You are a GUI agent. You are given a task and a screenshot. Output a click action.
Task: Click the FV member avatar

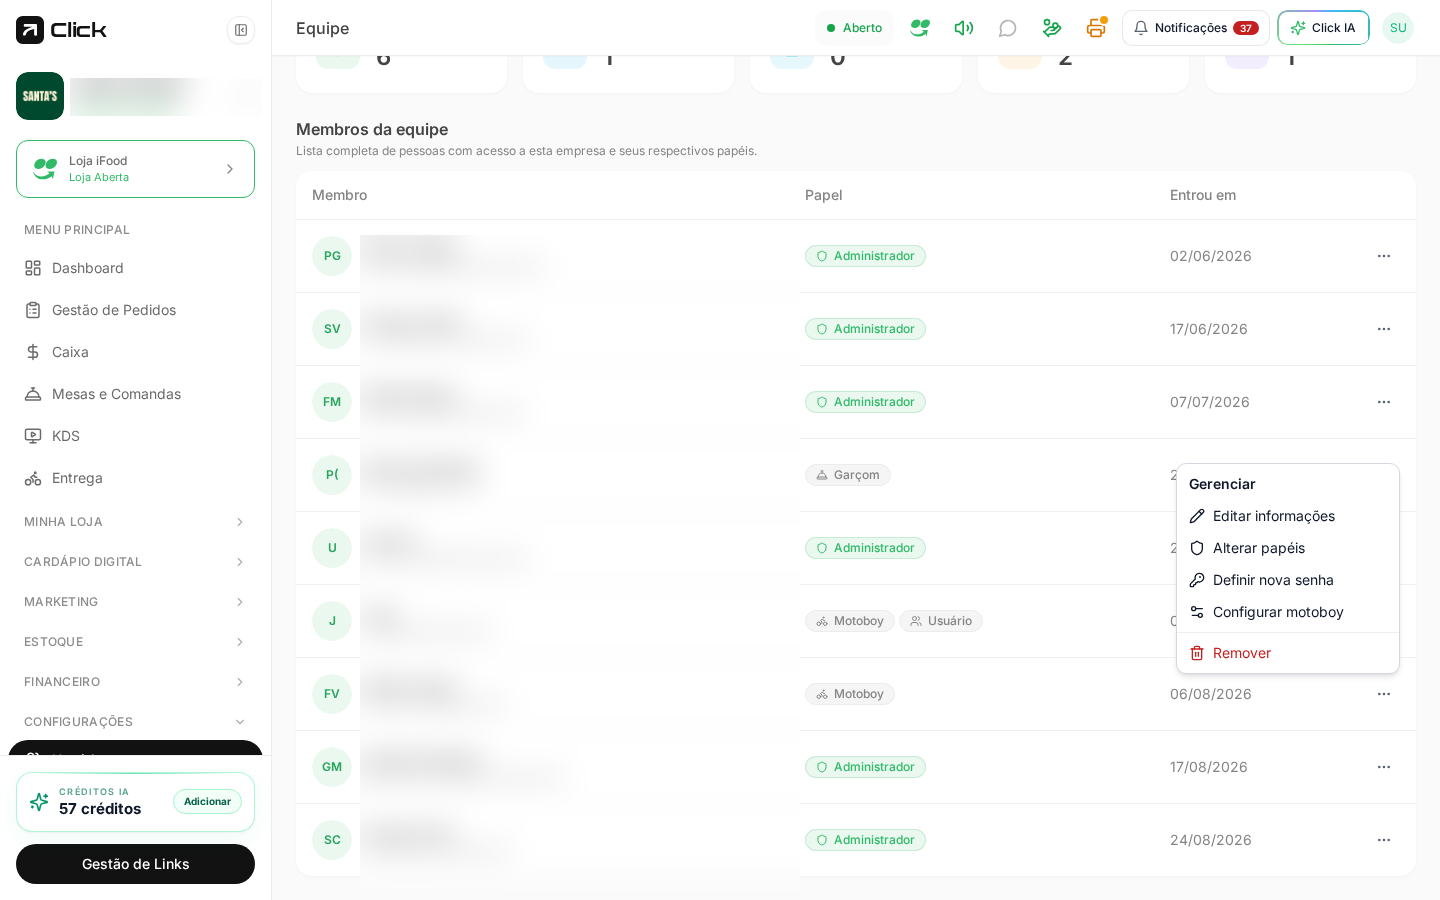pos(332,694)
